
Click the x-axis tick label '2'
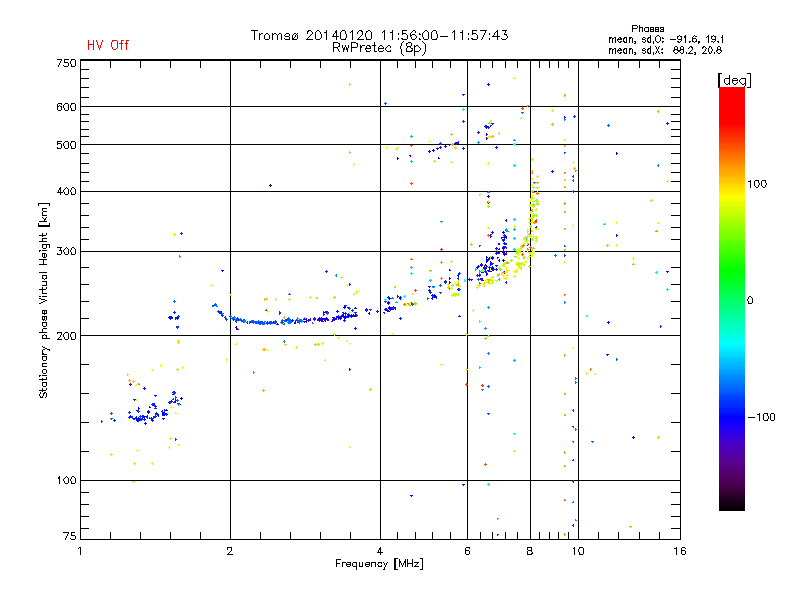230,551
